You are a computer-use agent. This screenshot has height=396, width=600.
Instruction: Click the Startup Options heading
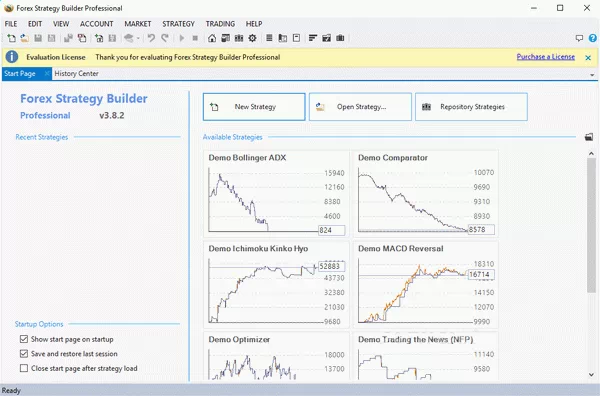click(x=39, y=324)
